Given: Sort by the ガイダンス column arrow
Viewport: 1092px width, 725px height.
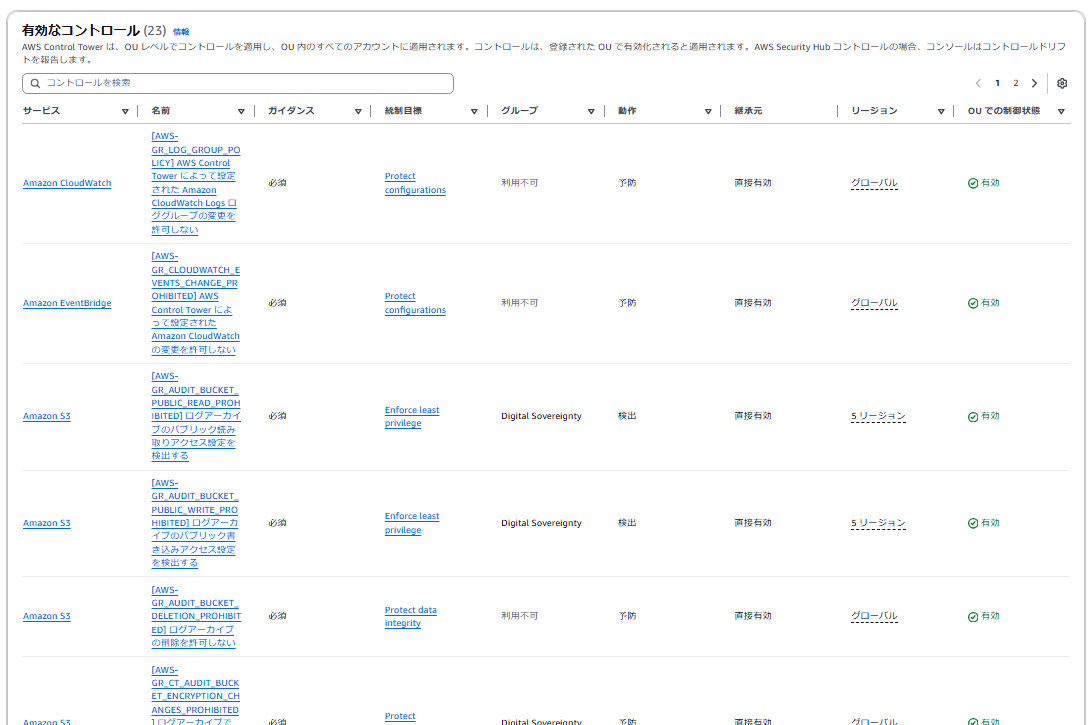Looking at the screenshot, I should click(x=358, y=111).
